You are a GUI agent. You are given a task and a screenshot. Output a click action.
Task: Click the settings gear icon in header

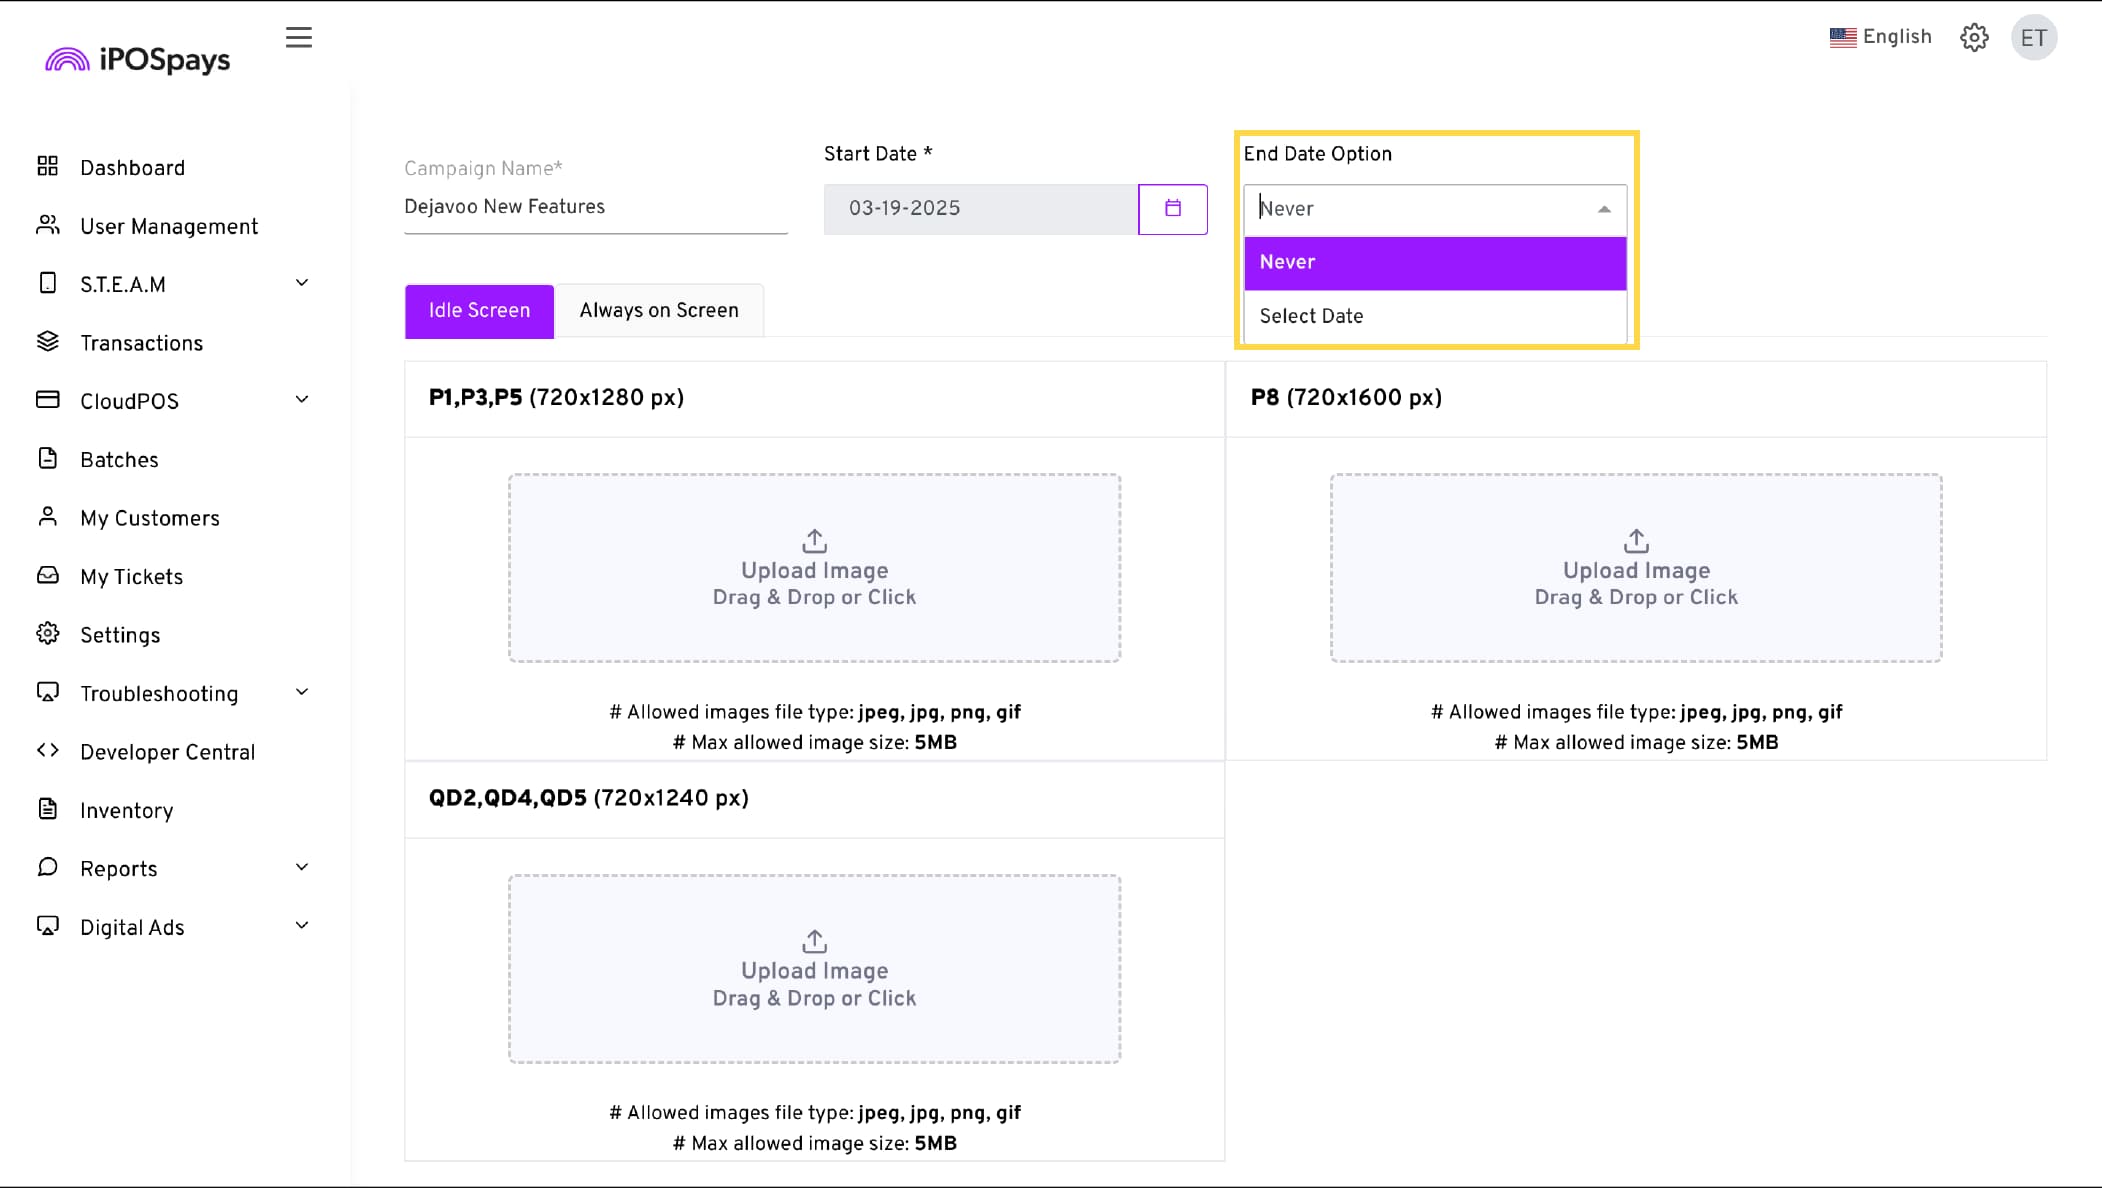coord(1973,38)
